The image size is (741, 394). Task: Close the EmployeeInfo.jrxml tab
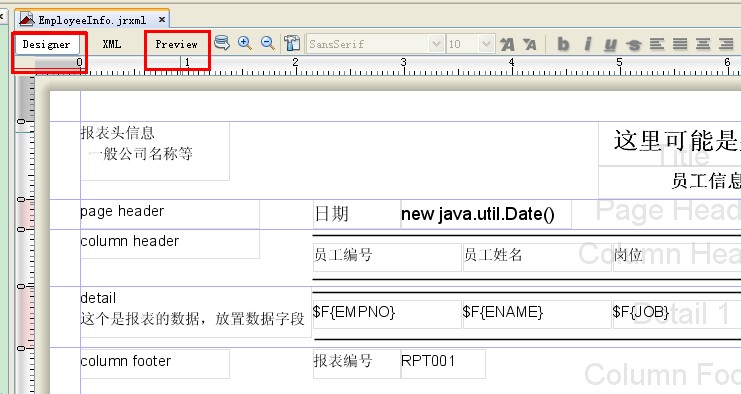click(162, 20)
